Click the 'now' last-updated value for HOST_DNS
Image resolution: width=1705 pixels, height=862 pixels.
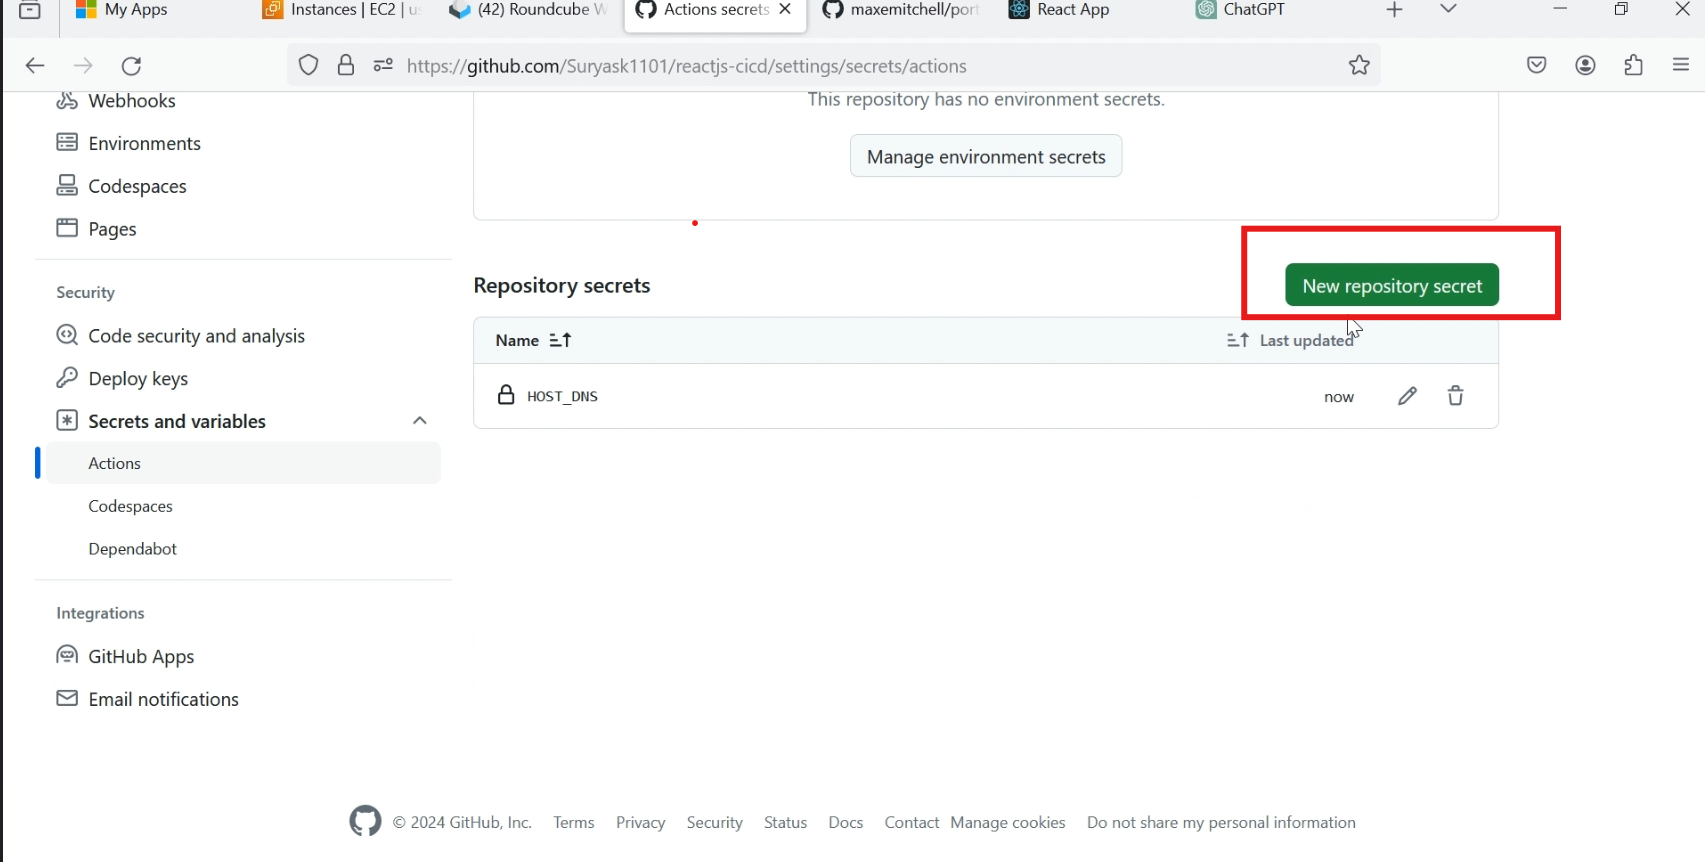coord(1339,397)
